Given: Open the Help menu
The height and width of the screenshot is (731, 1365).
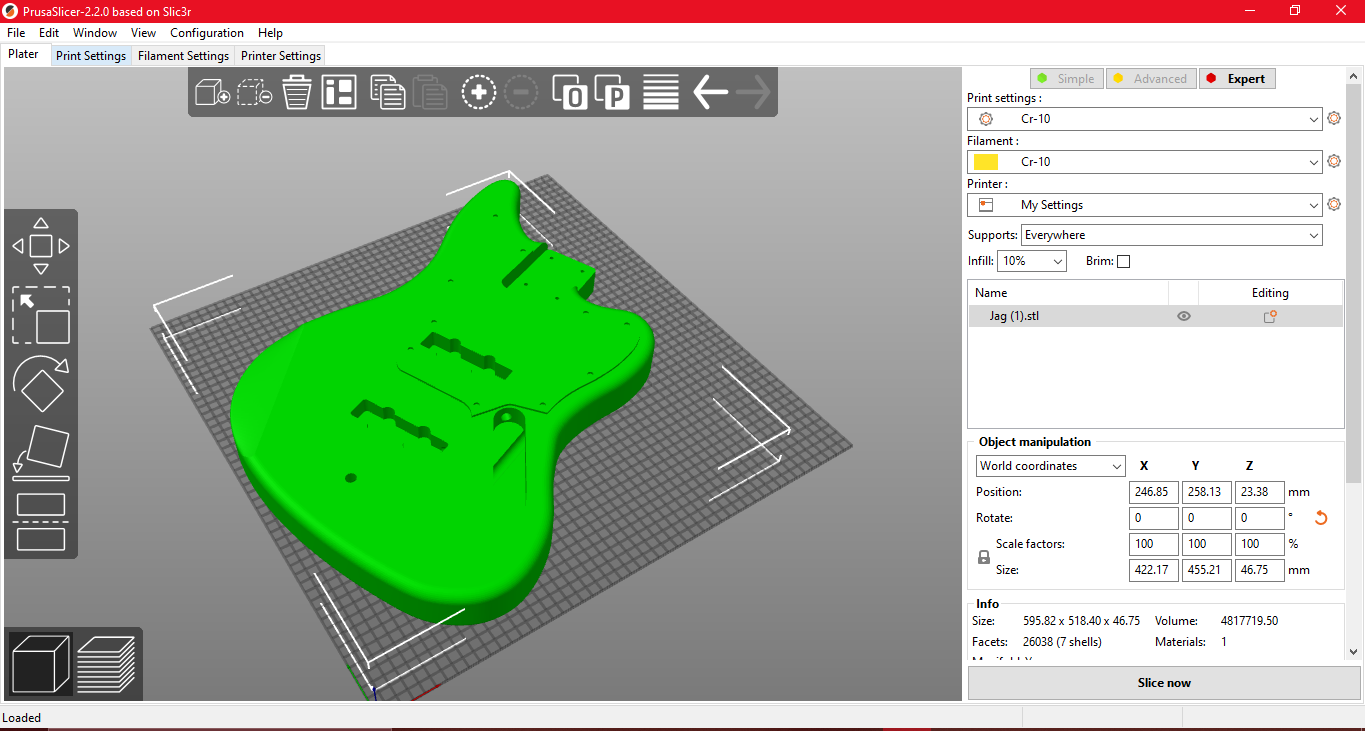Looking at the screenshot, I should pos(270,33).
